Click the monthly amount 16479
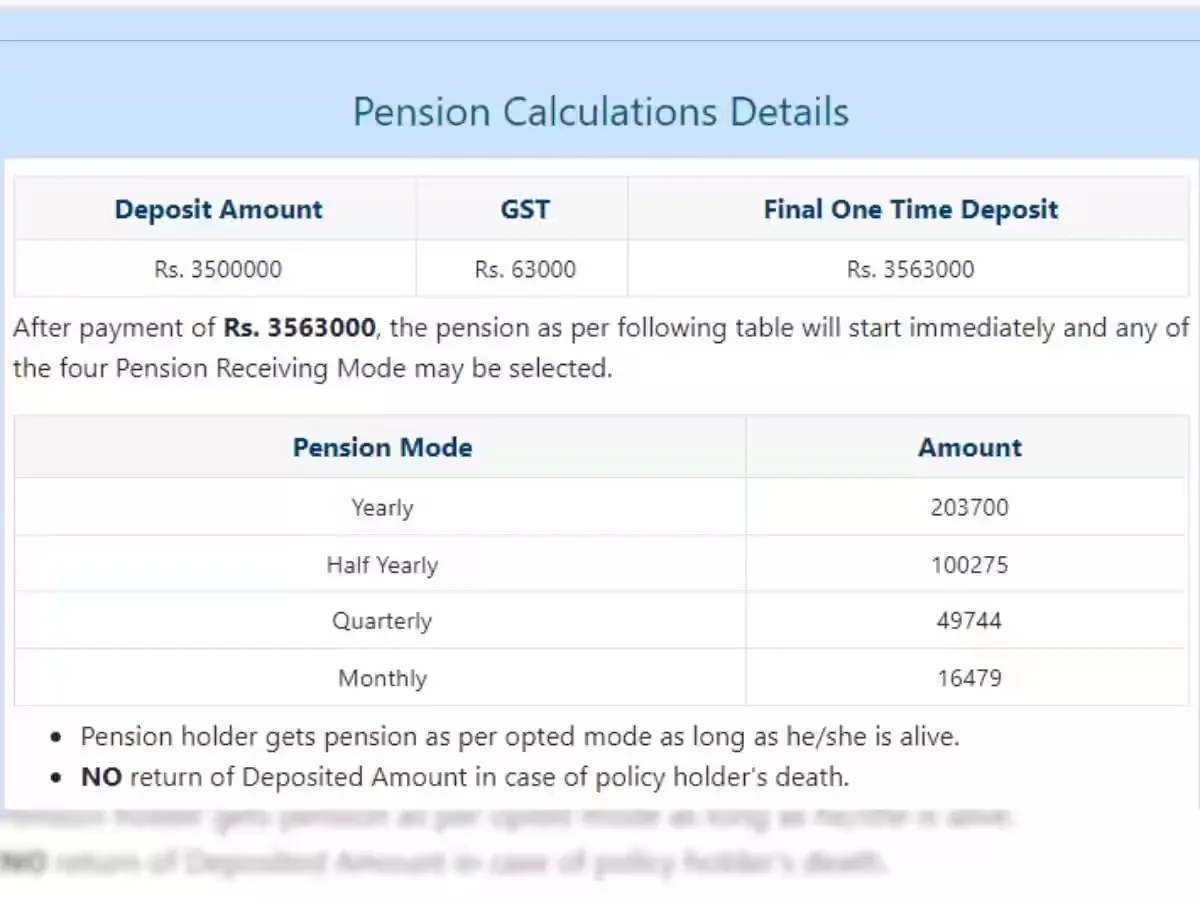Viewport: 1200px width, 900px height. click(969, 678)
